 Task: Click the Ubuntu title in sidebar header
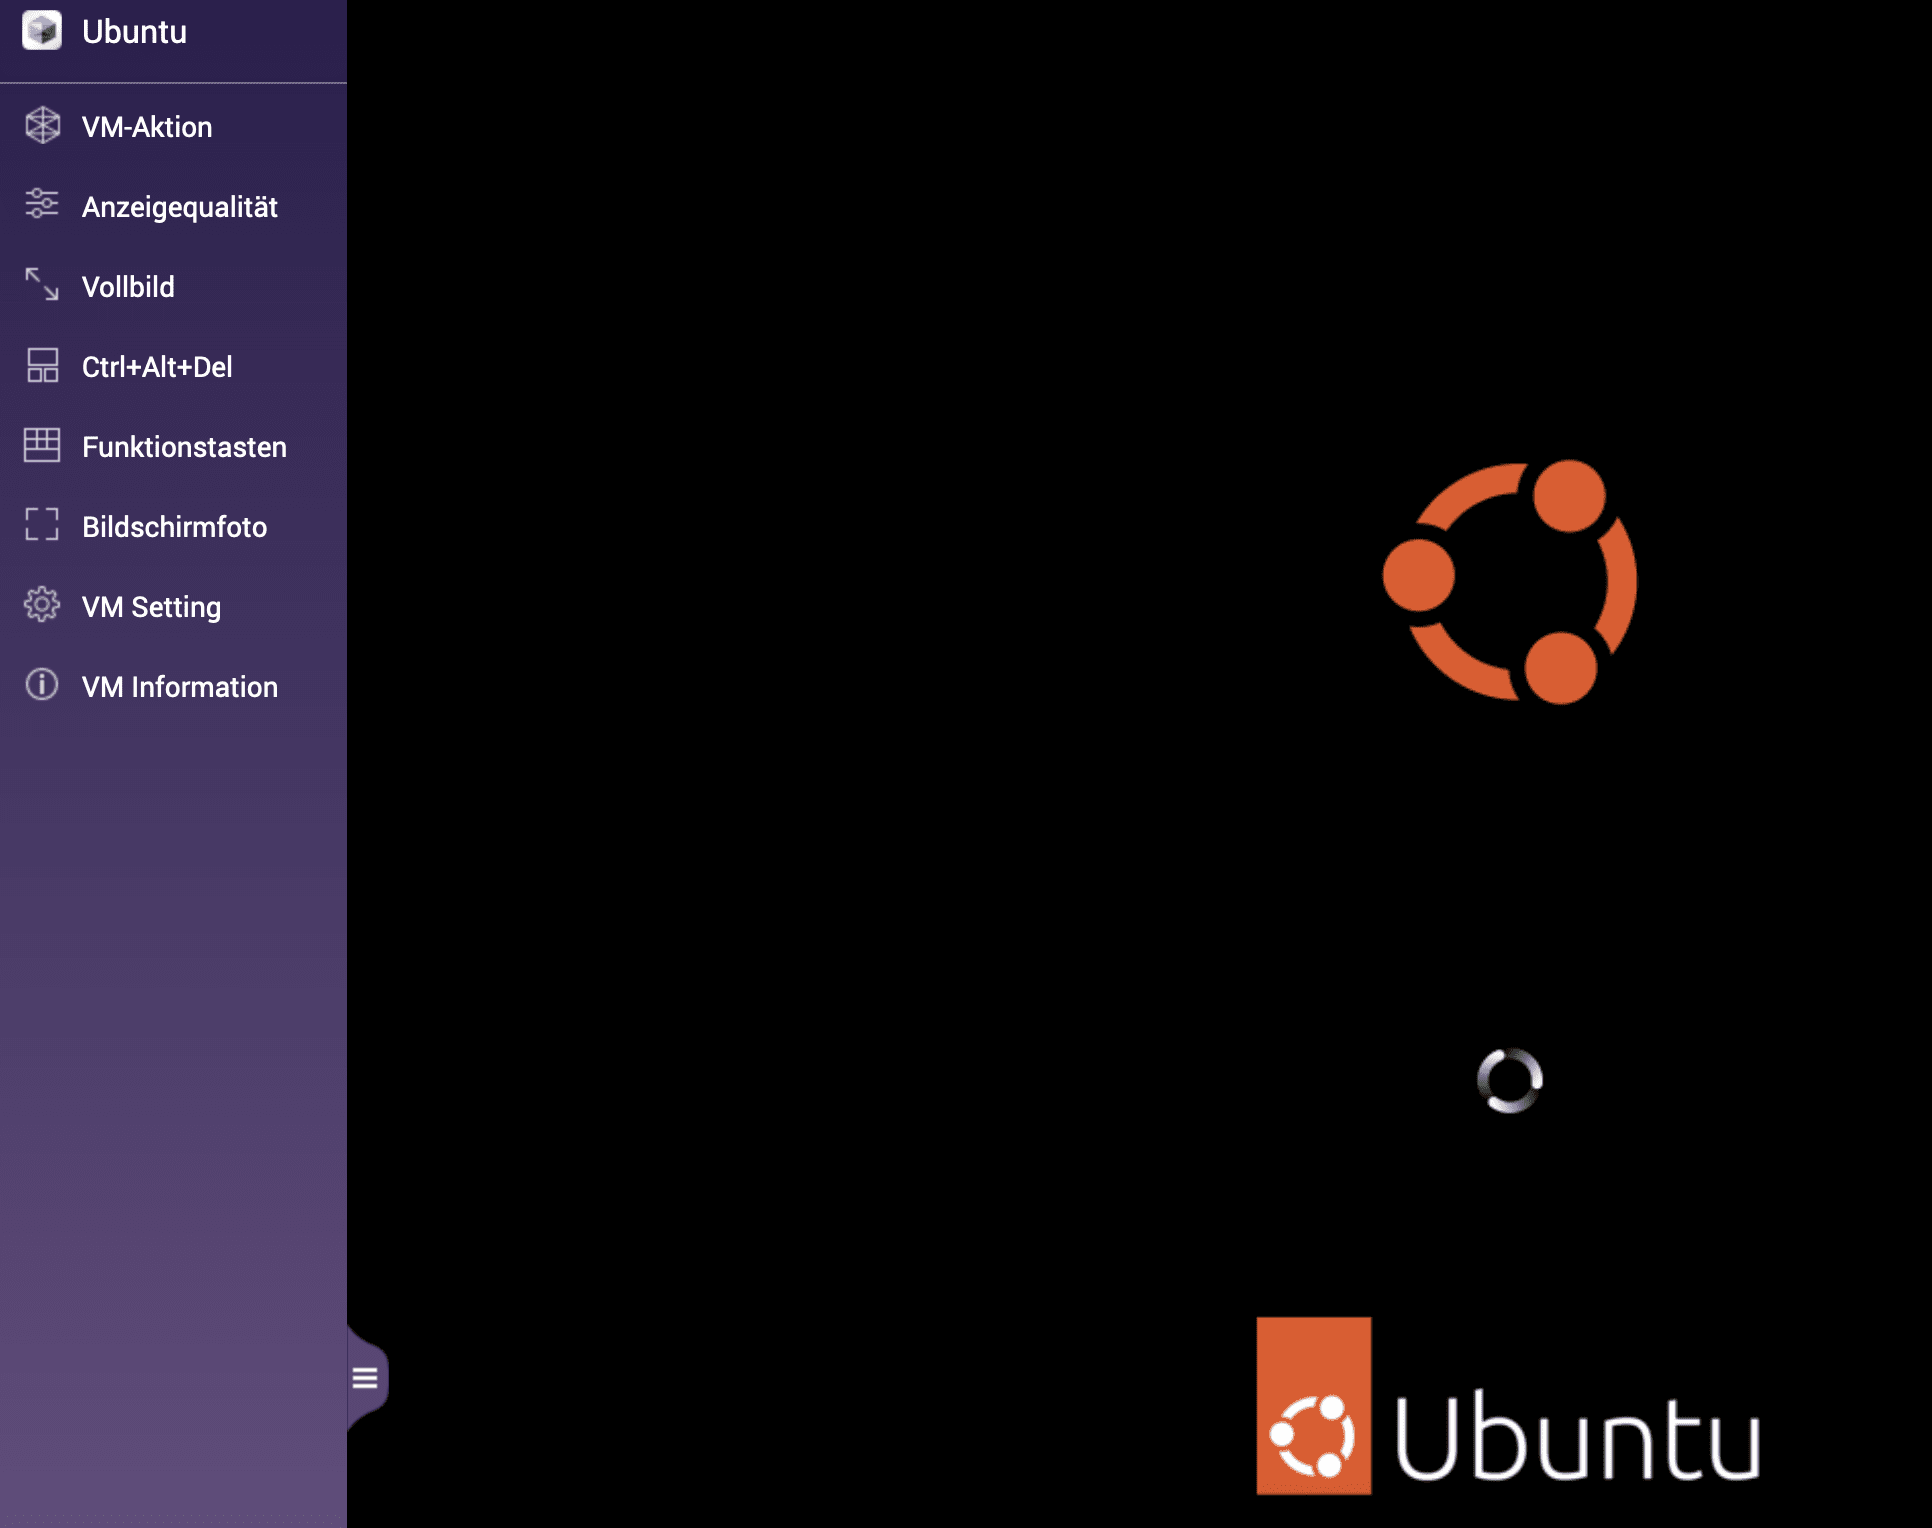coord(134,32)
